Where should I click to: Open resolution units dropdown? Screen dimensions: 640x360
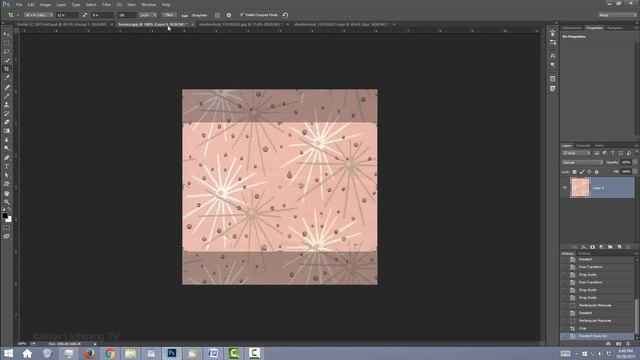pyautogui.click(x=148, y=15)
